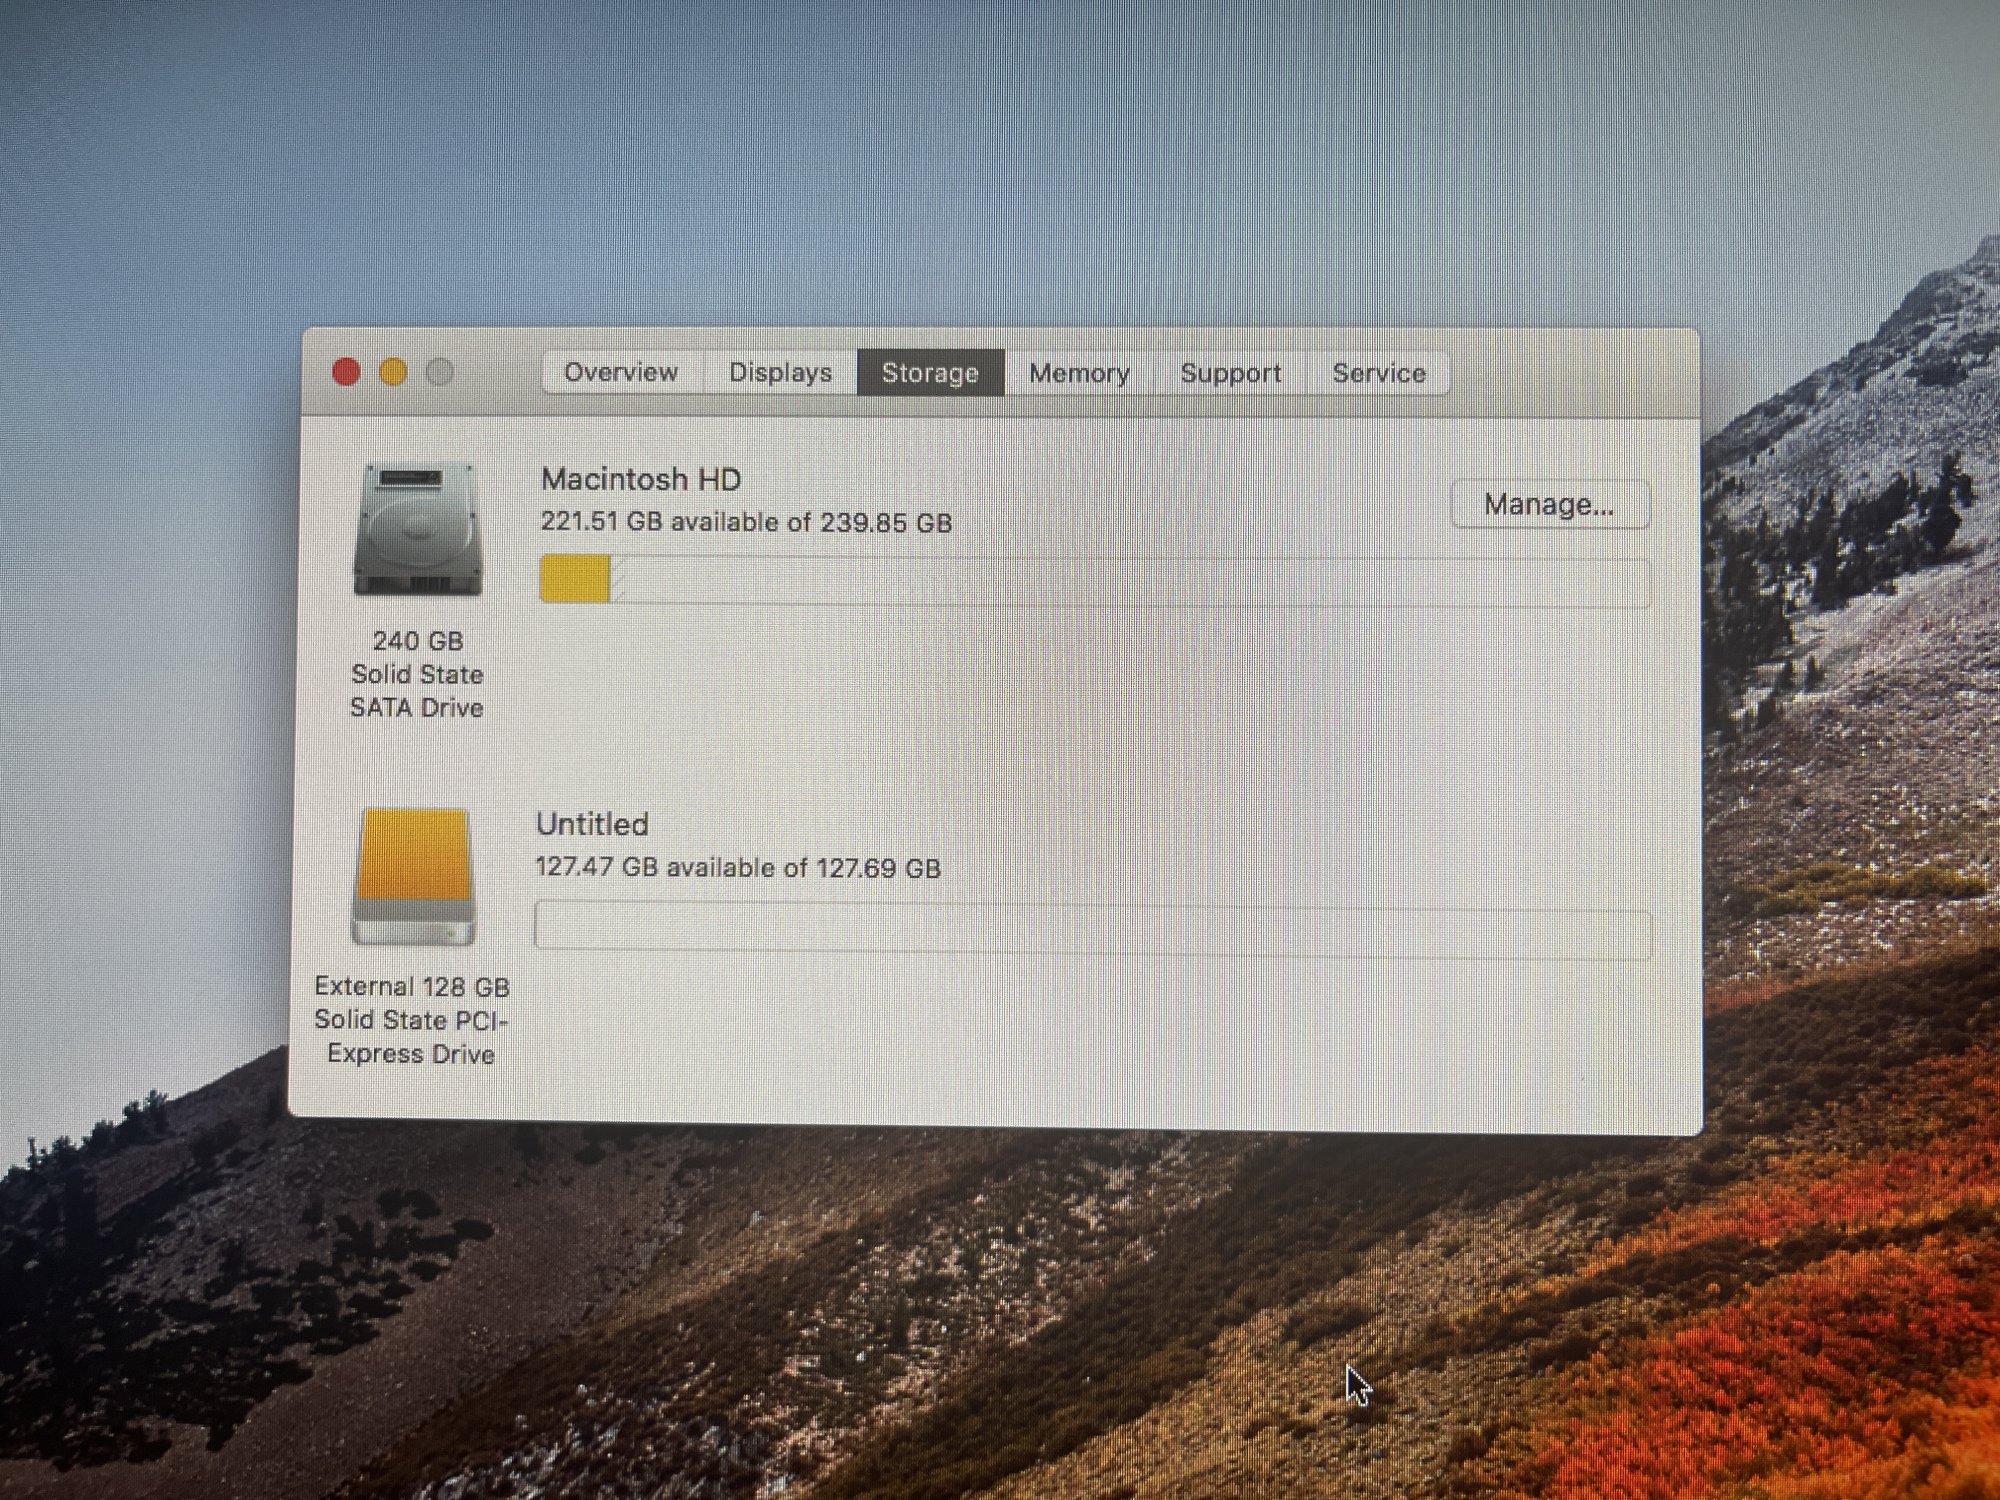2000x1500 pixels.
Task: Click the free-space portion of Macintosh HD bar
Action: [1130, 581]
